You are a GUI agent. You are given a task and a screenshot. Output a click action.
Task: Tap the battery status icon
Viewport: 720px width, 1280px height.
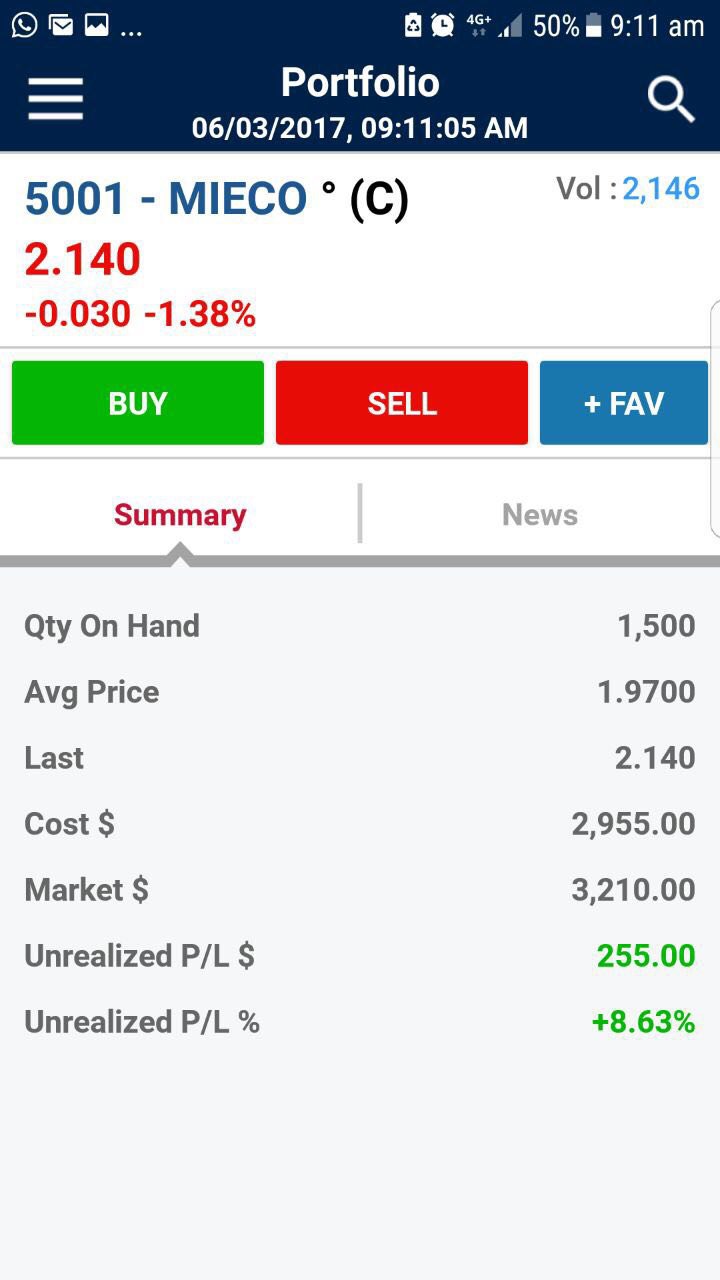(594, 26)
